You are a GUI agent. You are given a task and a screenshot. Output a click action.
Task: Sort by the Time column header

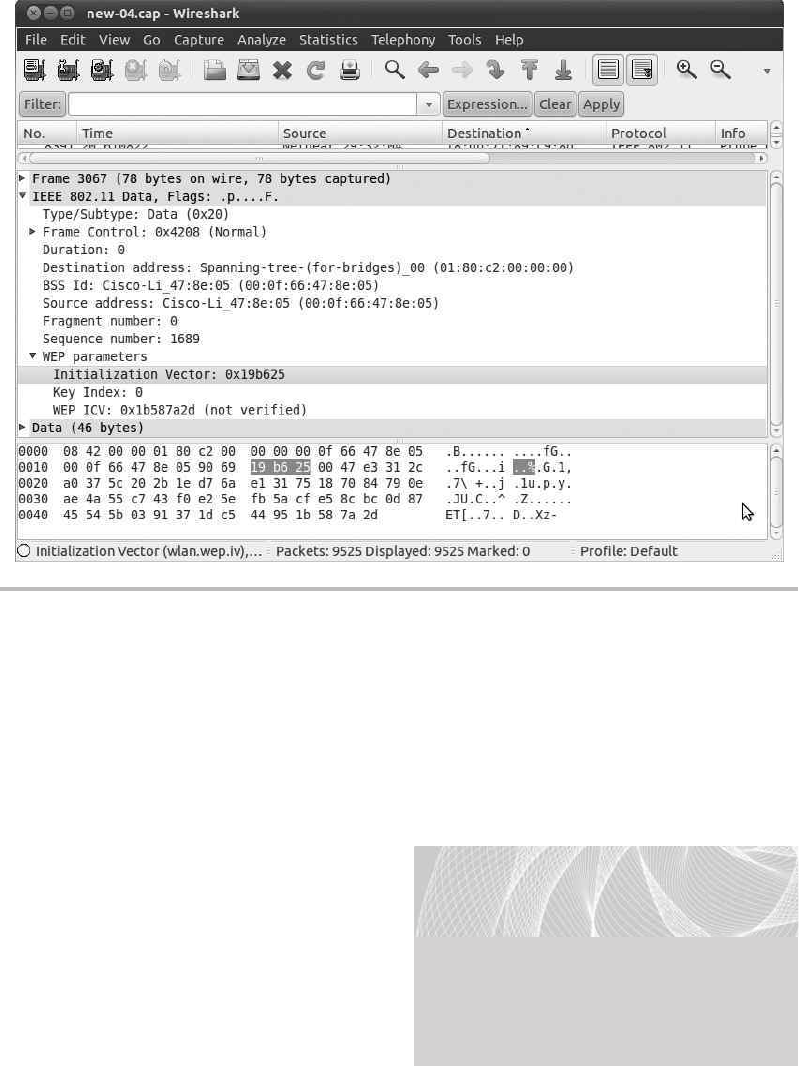tap(177, 133)
